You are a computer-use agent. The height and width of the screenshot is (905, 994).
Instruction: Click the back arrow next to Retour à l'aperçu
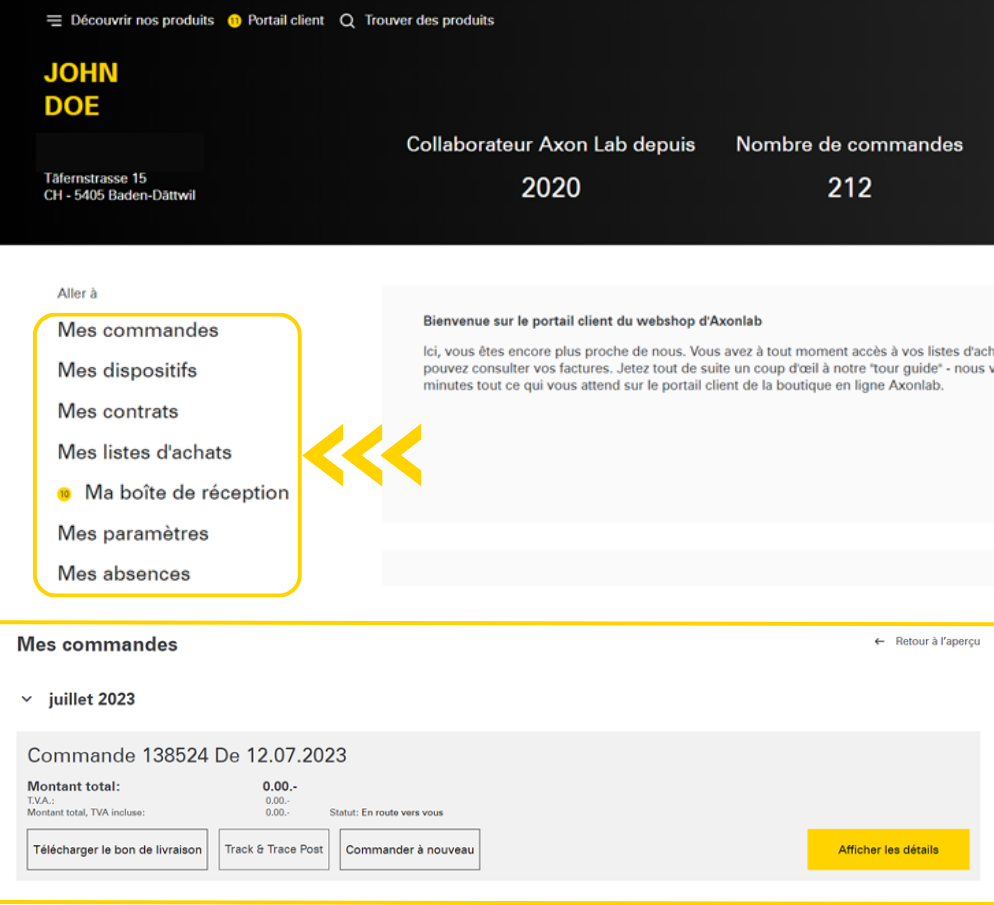click(879, 641)
